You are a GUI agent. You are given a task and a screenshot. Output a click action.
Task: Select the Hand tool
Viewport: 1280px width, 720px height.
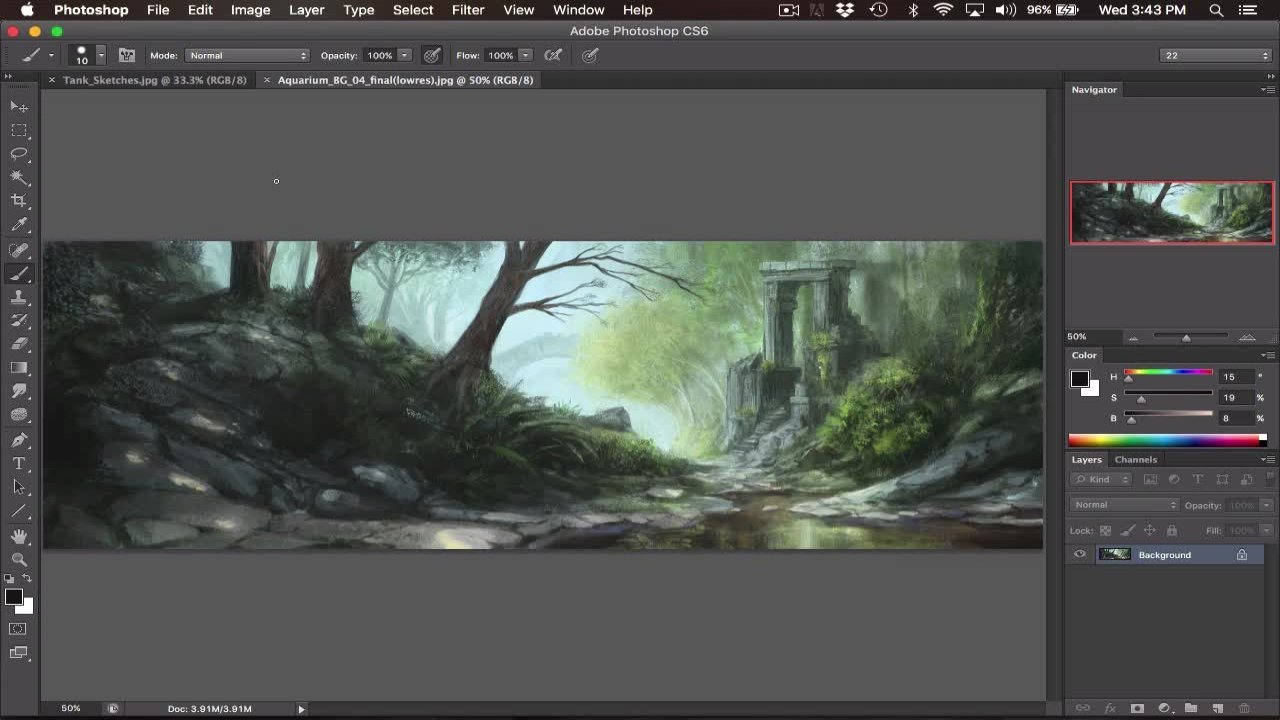(x=19, y=537)
